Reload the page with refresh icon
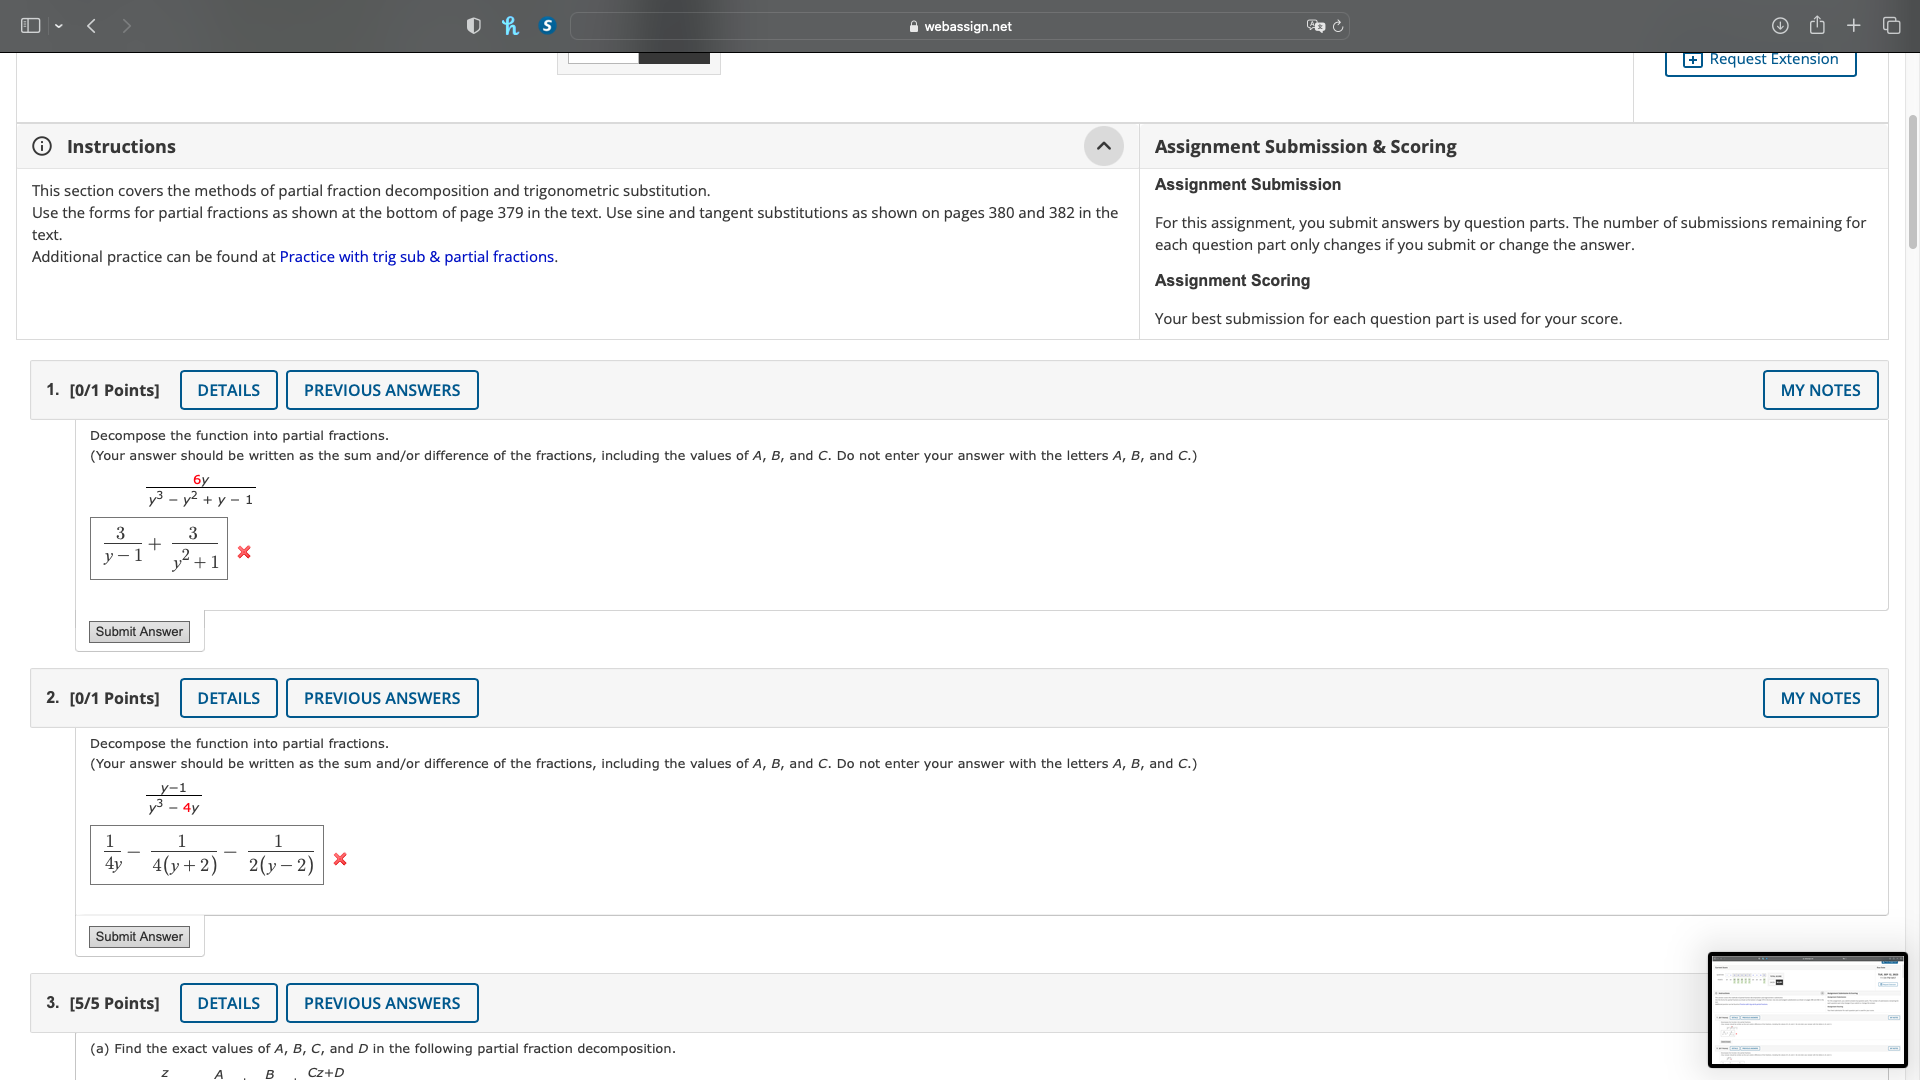Viewport: 1920px width, 1080px height. pyautogui.click(x=1338, y=26)
